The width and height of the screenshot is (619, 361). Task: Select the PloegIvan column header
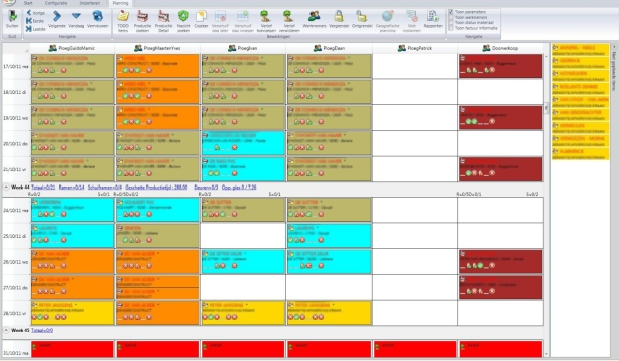click(x=242, y=48)
